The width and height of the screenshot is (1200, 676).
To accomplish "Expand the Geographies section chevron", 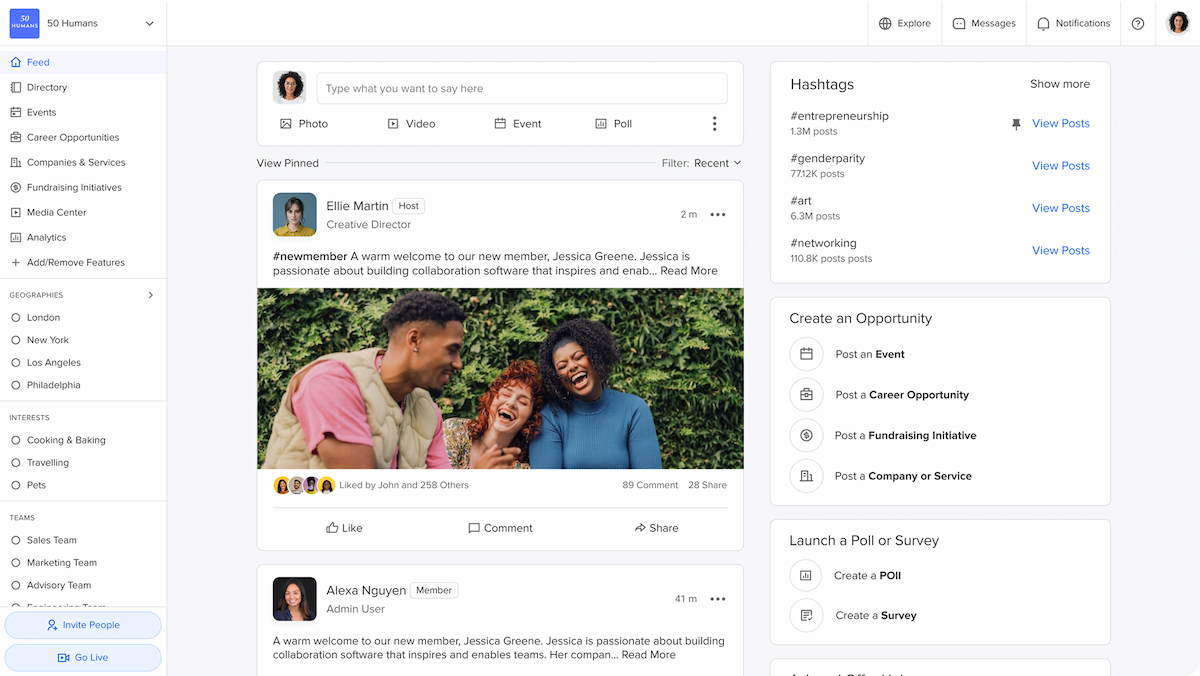I will click(151, 295).
